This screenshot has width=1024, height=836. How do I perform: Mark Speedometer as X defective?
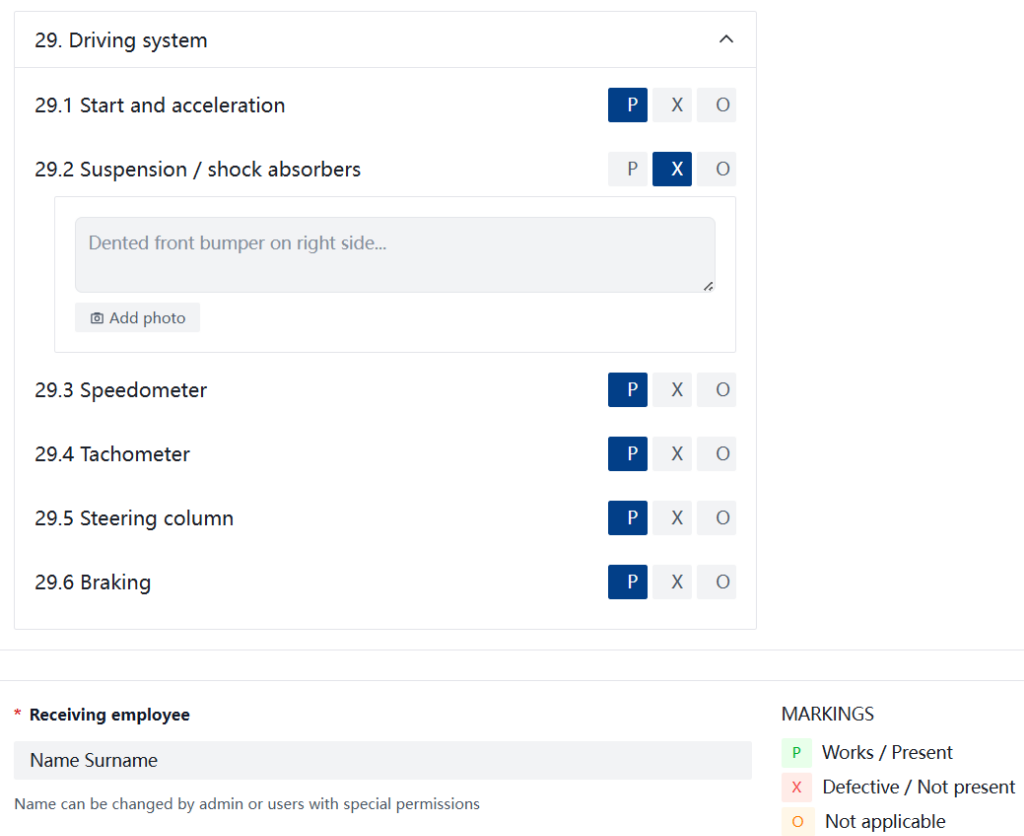click(x=672, y=389)
